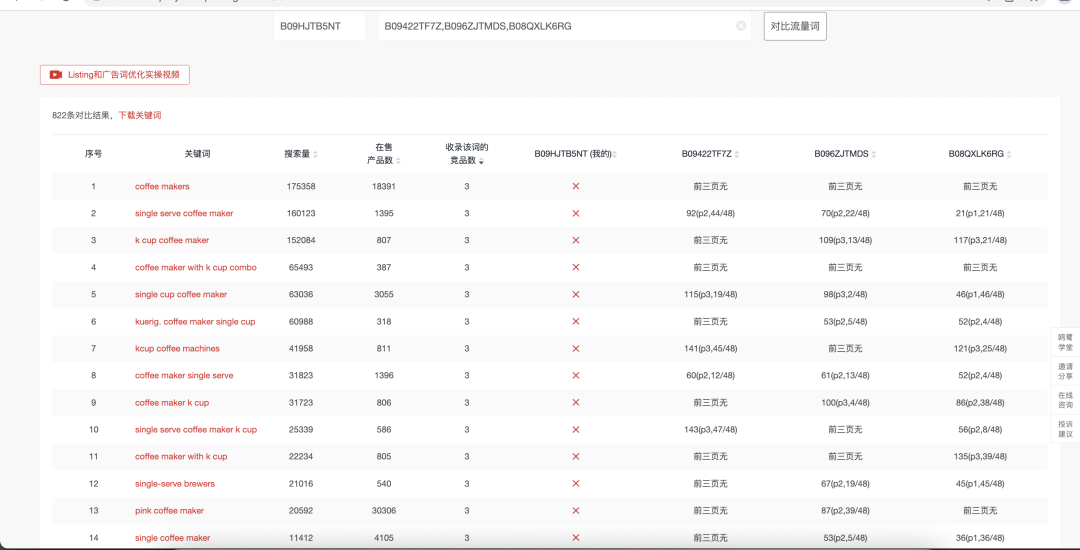
Task: Sort by 搜索量 column
Action: [315, 155]
